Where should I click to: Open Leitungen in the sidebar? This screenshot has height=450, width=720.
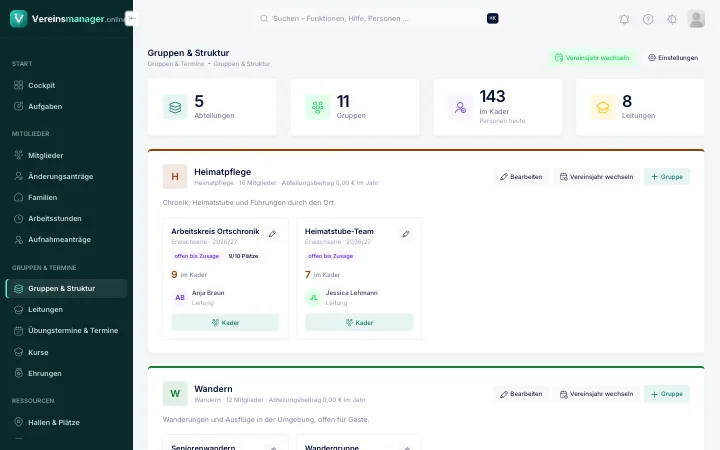click(67, 309)
